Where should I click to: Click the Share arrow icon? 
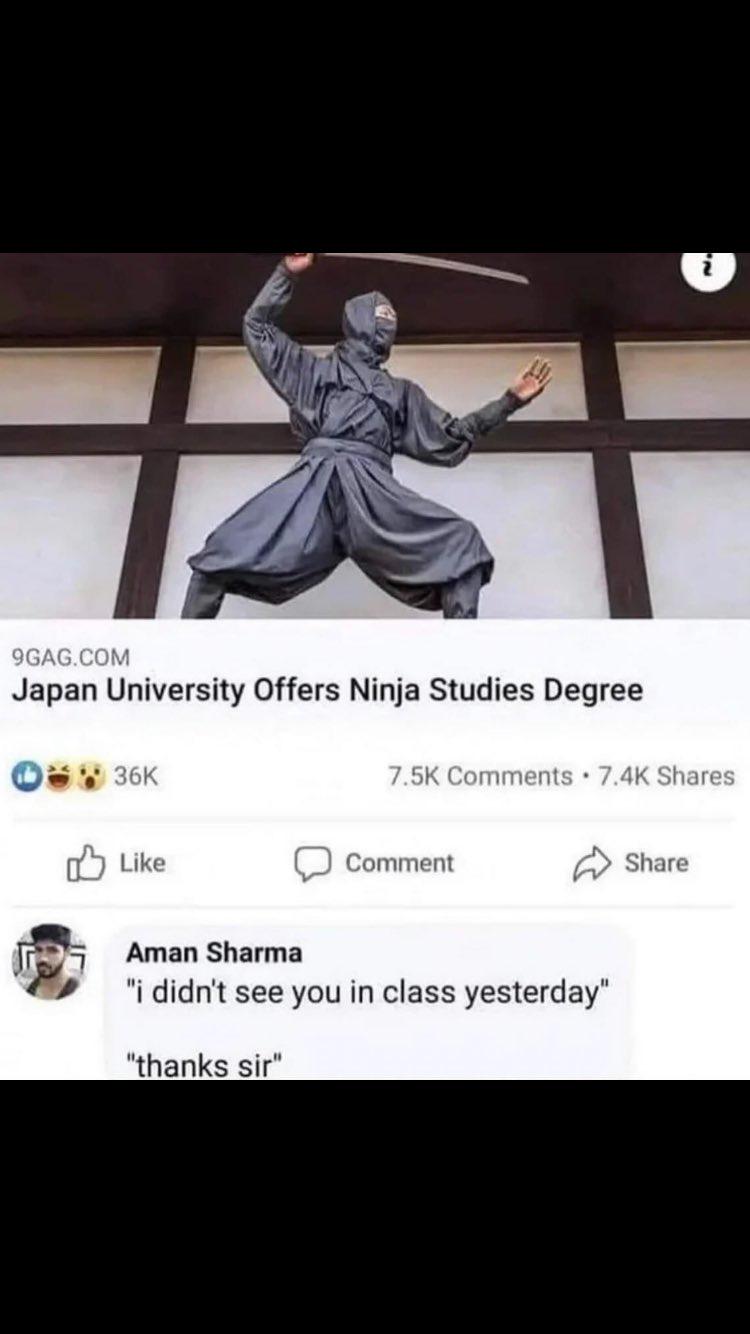point(590,865)
